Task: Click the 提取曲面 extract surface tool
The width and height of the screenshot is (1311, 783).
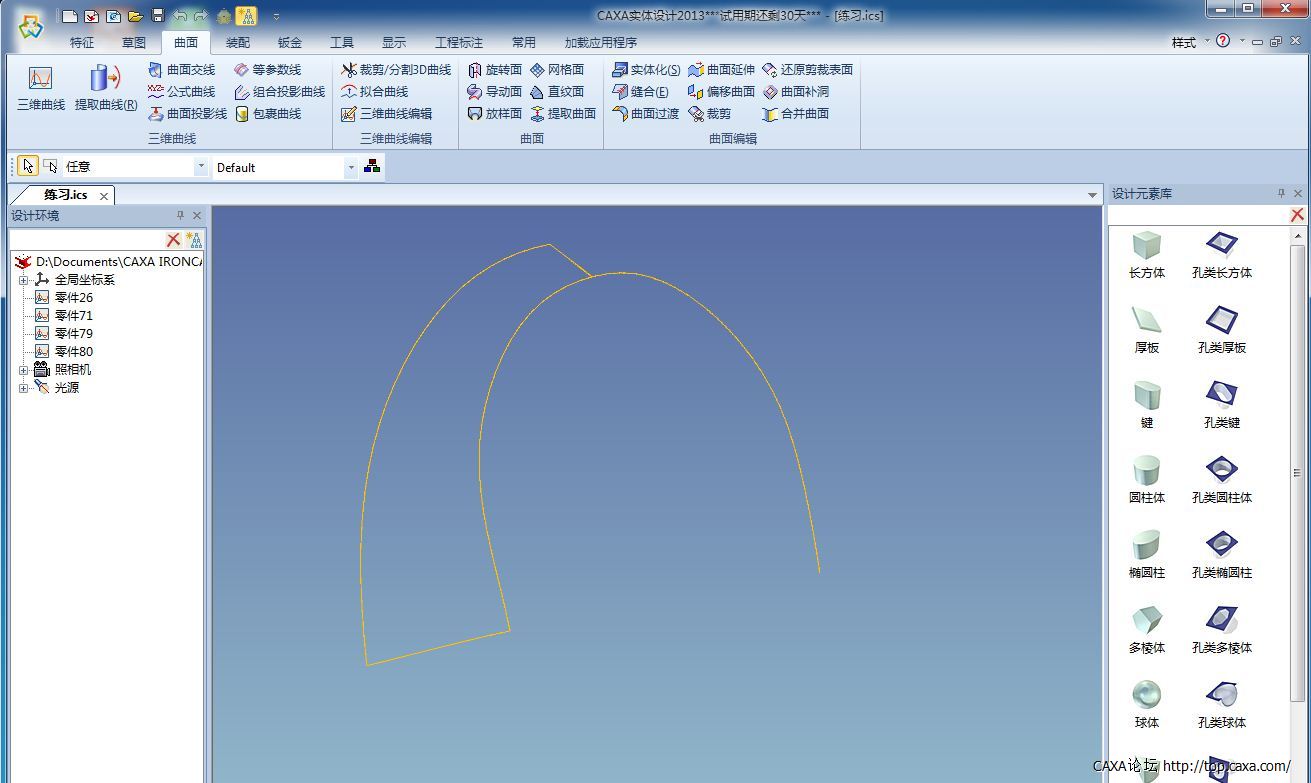Action: tap(563, 114)
